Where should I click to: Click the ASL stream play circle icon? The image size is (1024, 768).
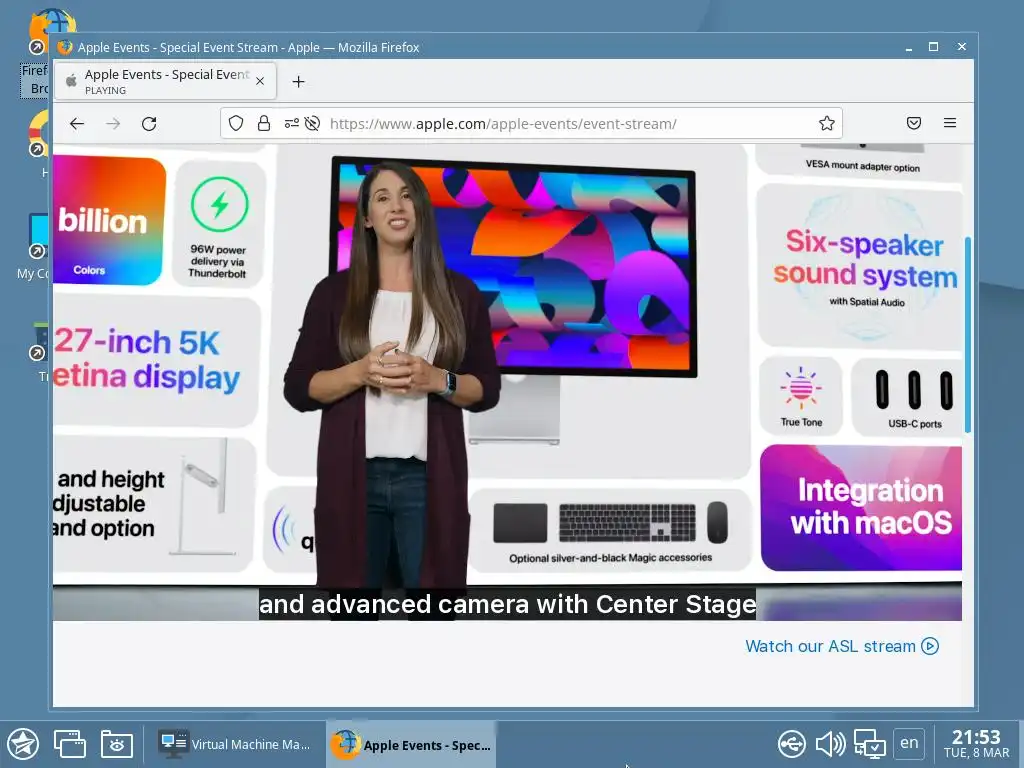tap(930, 646)
